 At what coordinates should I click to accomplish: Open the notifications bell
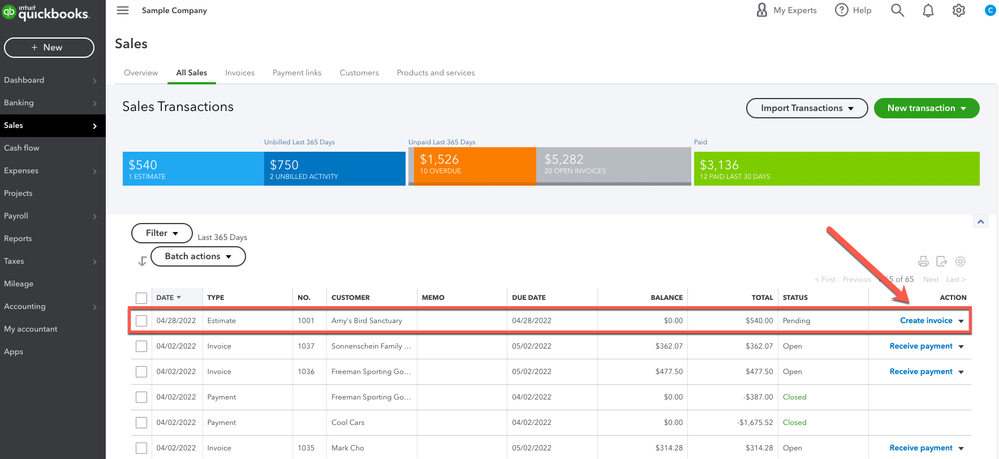928,10
